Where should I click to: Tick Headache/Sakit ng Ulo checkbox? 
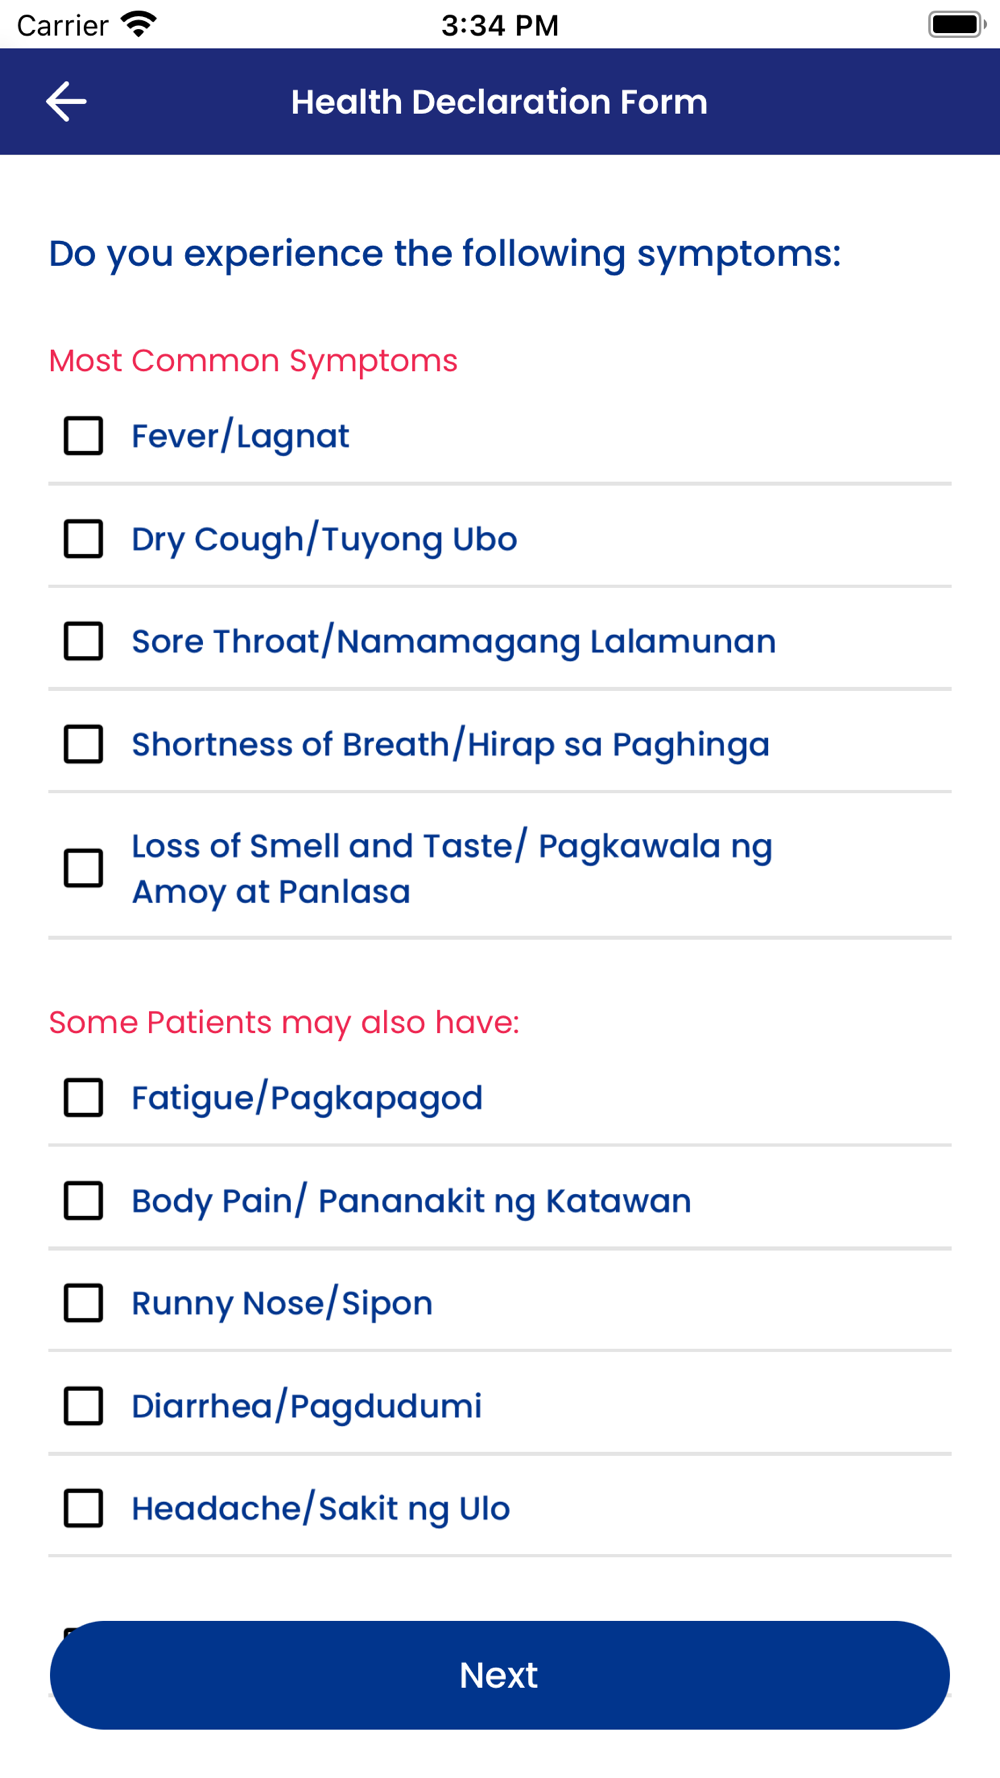tap(84, 1508)
